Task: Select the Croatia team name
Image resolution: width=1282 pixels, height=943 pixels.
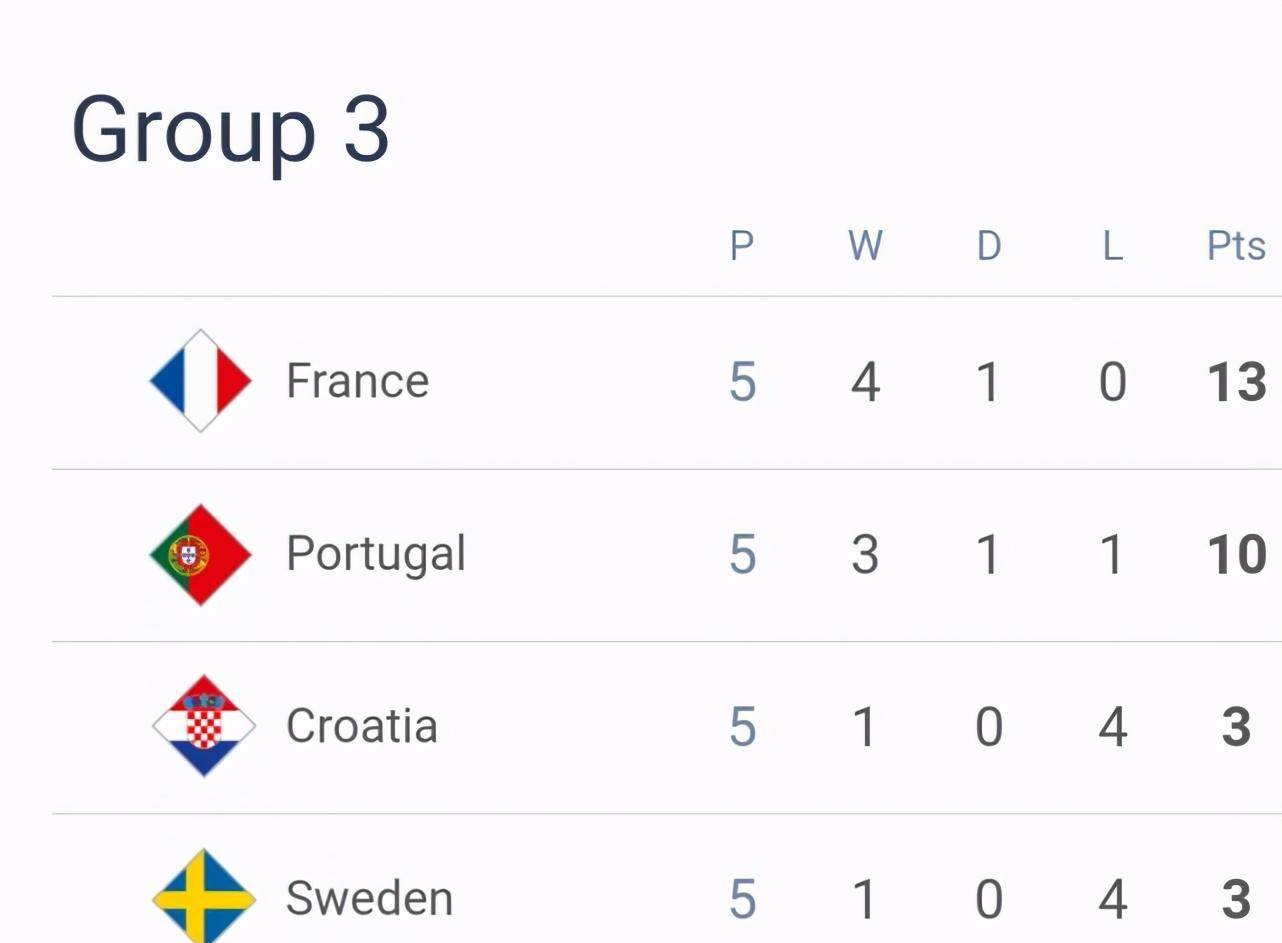Action: [x=361, y=726]
